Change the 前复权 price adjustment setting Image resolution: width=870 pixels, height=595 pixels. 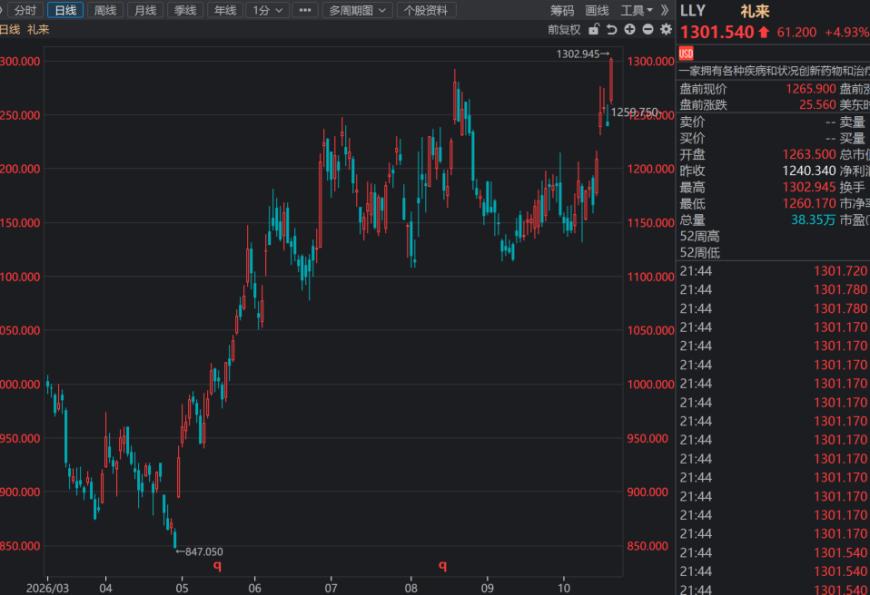coord(564,29)
